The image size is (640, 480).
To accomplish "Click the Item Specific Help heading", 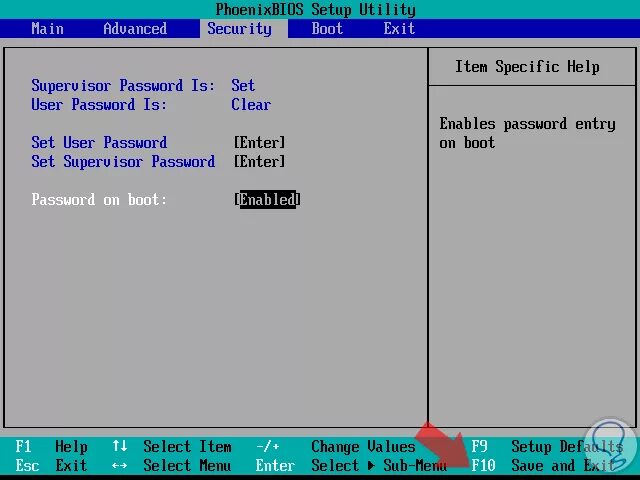I will click(x=527, y=67).
